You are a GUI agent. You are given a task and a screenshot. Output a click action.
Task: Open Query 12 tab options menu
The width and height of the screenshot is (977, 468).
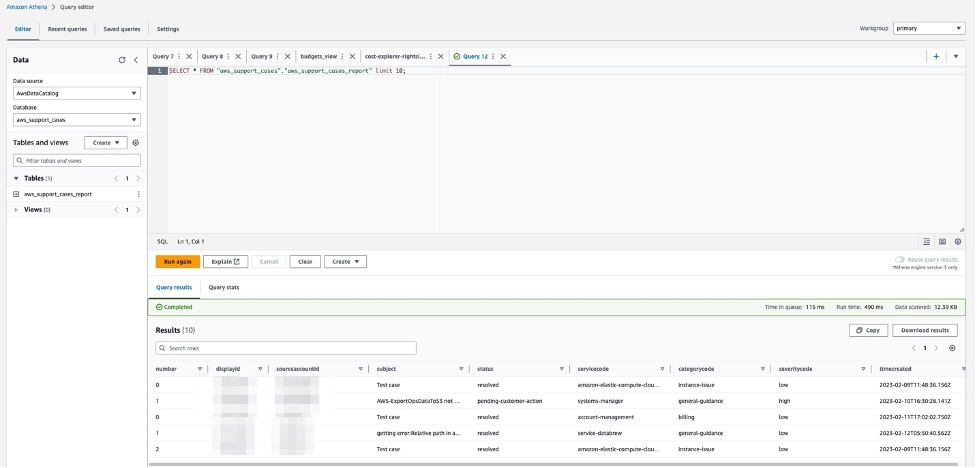point(493,57)
